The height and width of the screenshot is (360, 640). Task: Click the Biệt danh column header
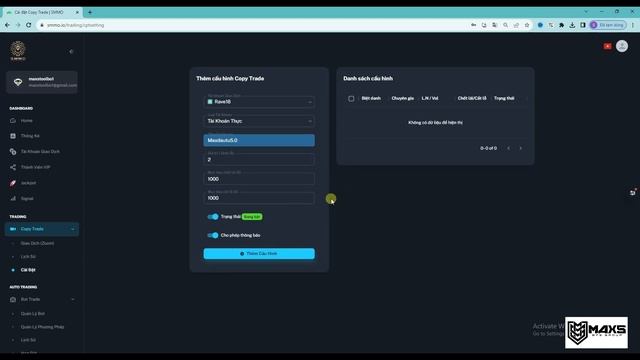coord(371,98)
